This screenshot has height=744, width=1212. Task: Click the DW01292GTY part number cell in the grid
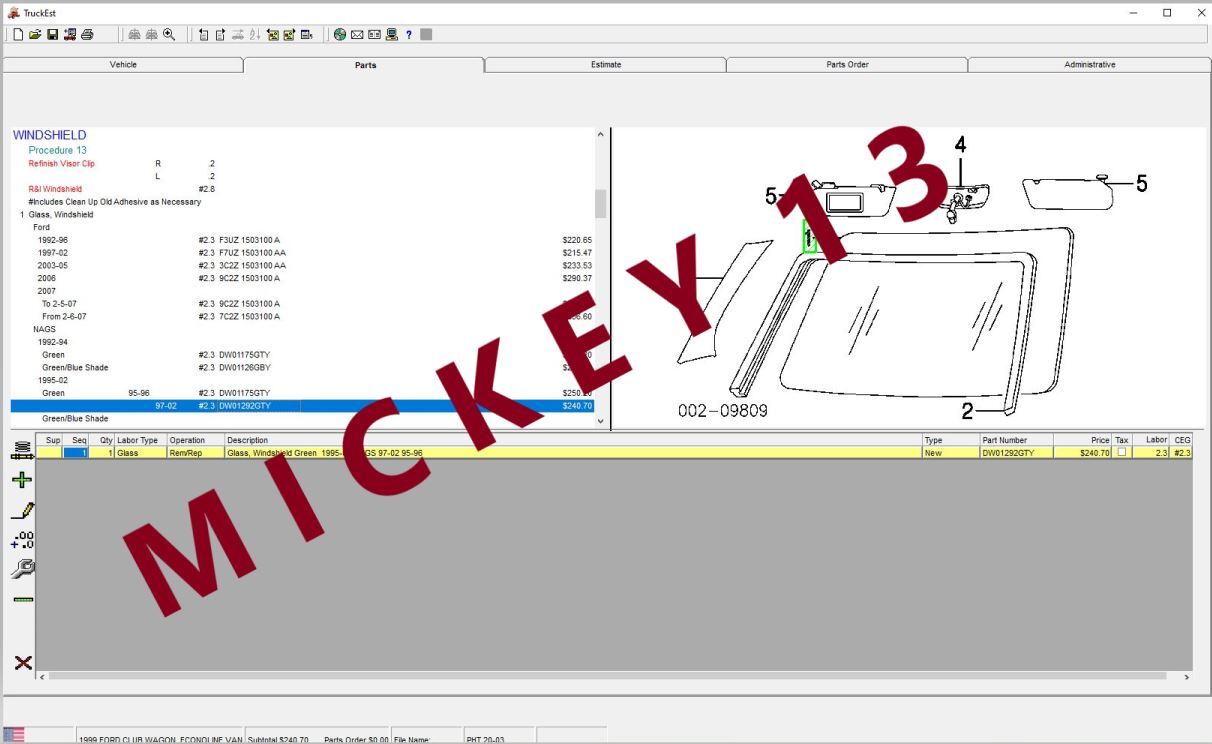pos(1018,453)
